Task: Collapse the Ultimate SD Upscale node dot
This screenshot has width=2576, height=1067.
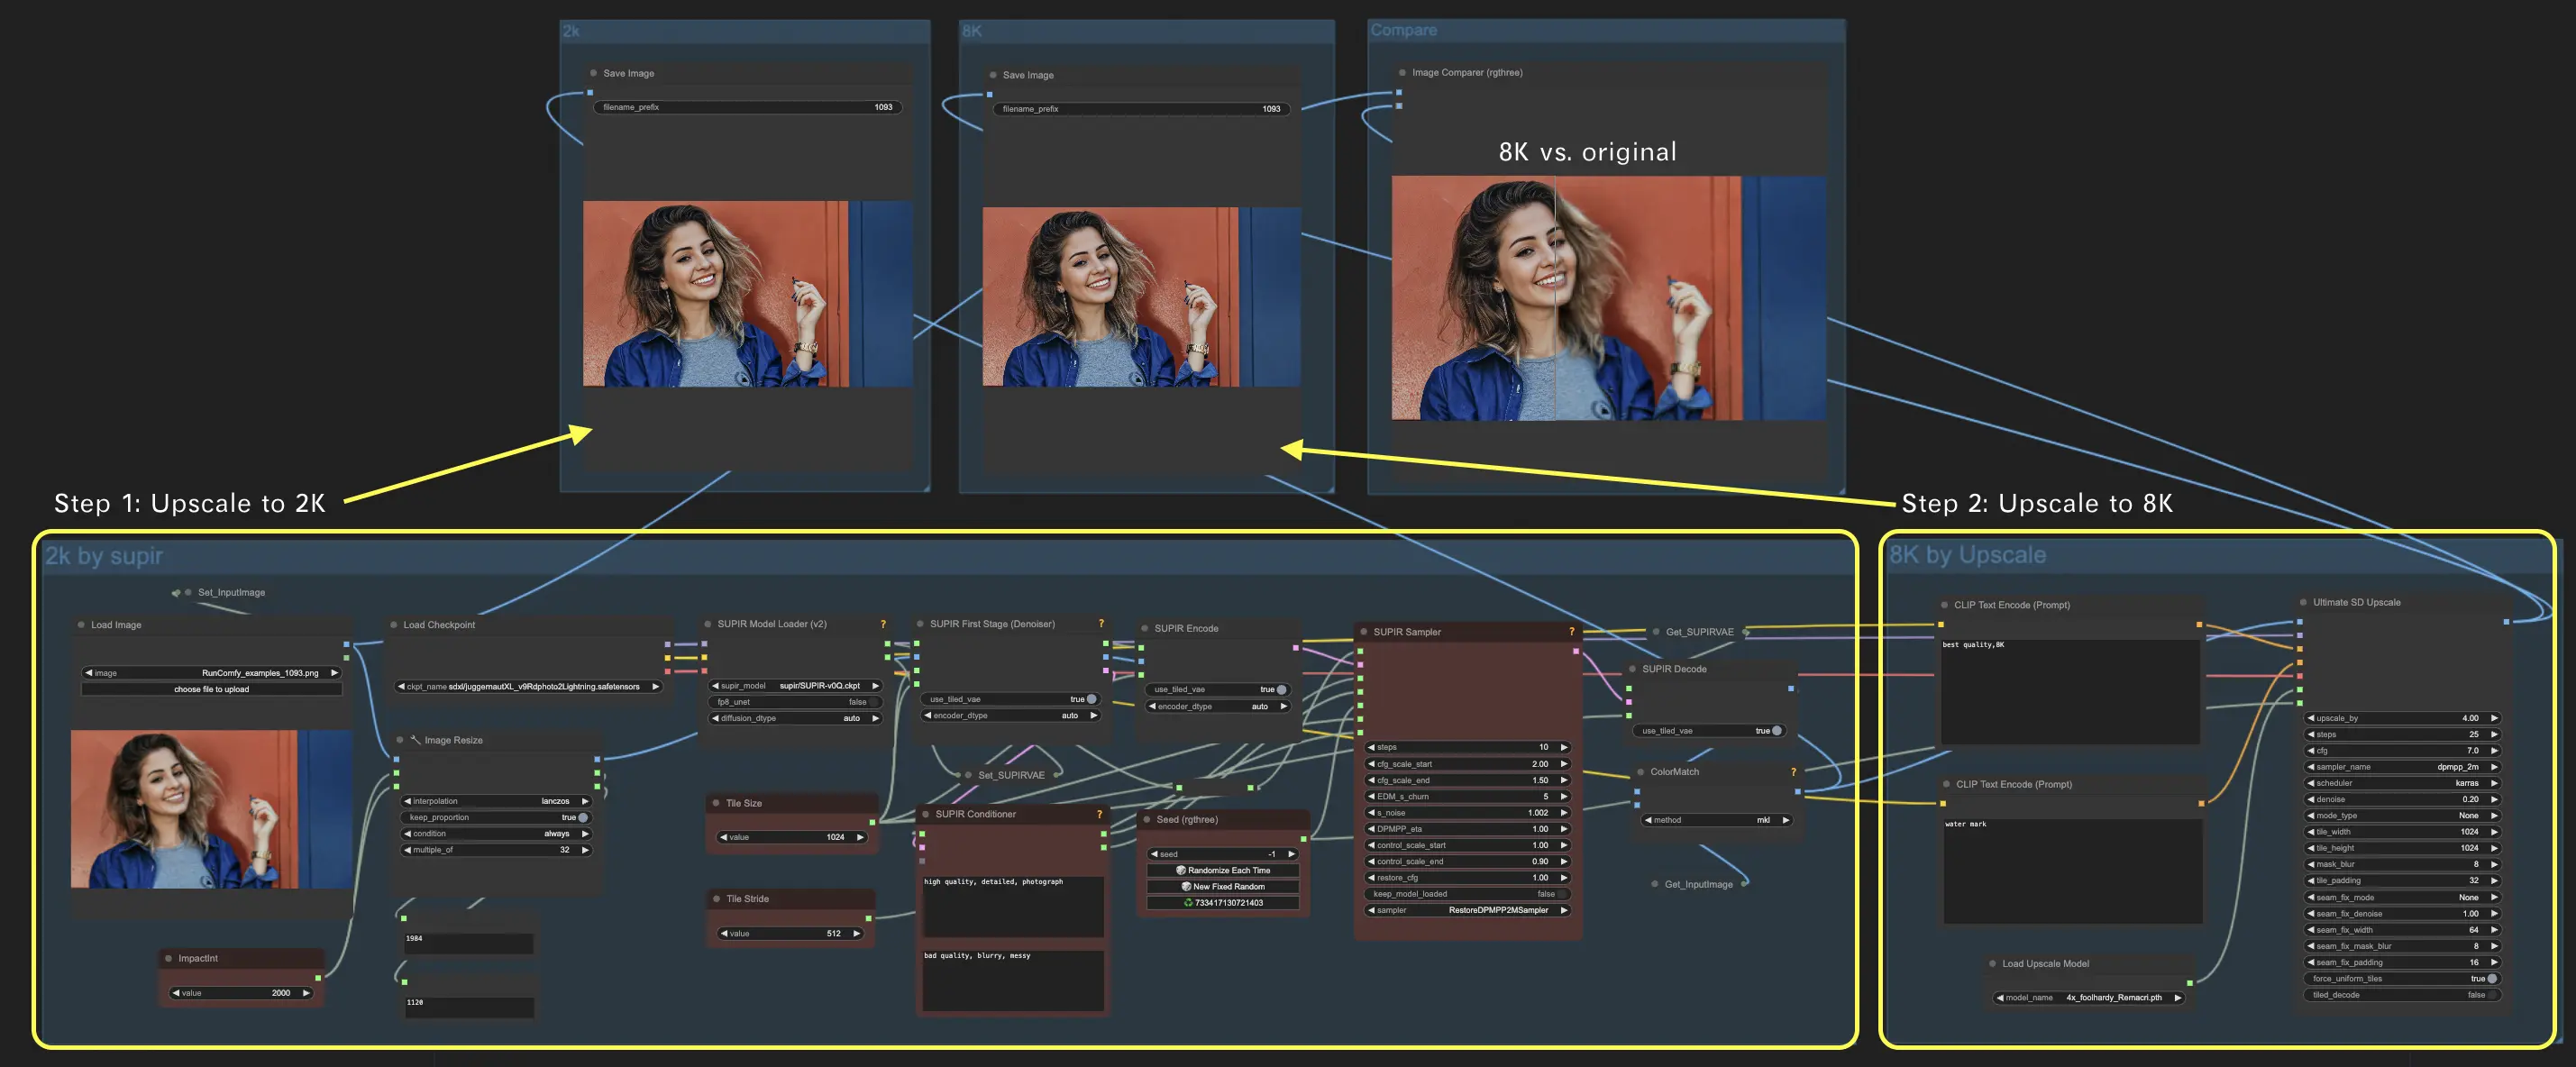Action: [2303, 602]
